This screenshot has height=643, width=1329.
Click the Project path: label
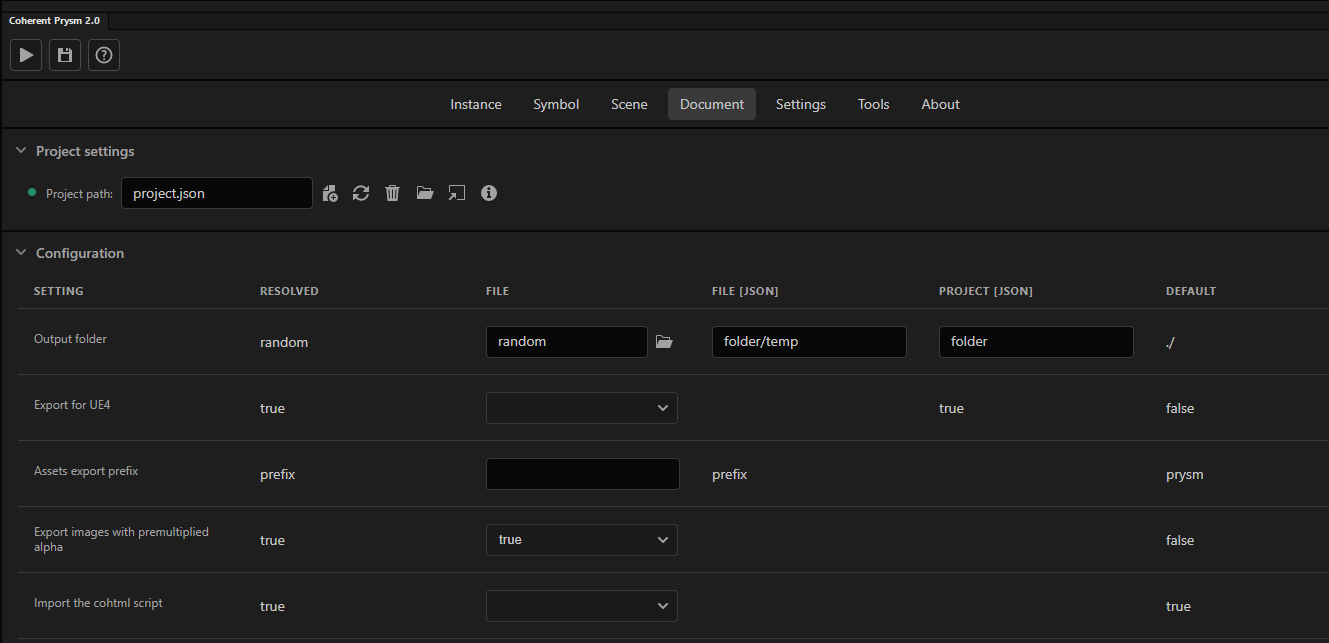pos(80,194)
